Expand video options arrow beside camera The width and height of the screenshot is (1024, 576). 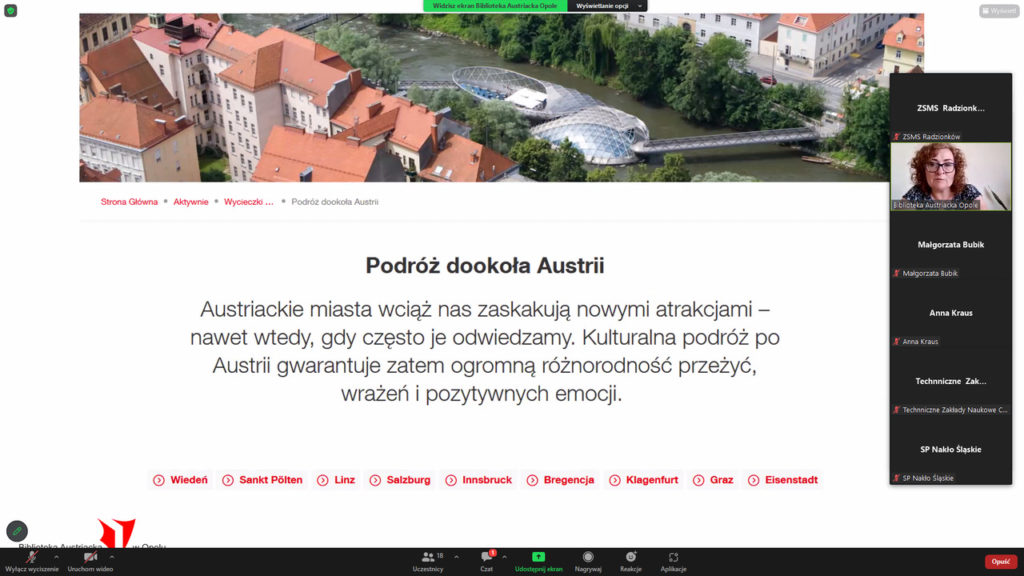(x=111, y=556)
